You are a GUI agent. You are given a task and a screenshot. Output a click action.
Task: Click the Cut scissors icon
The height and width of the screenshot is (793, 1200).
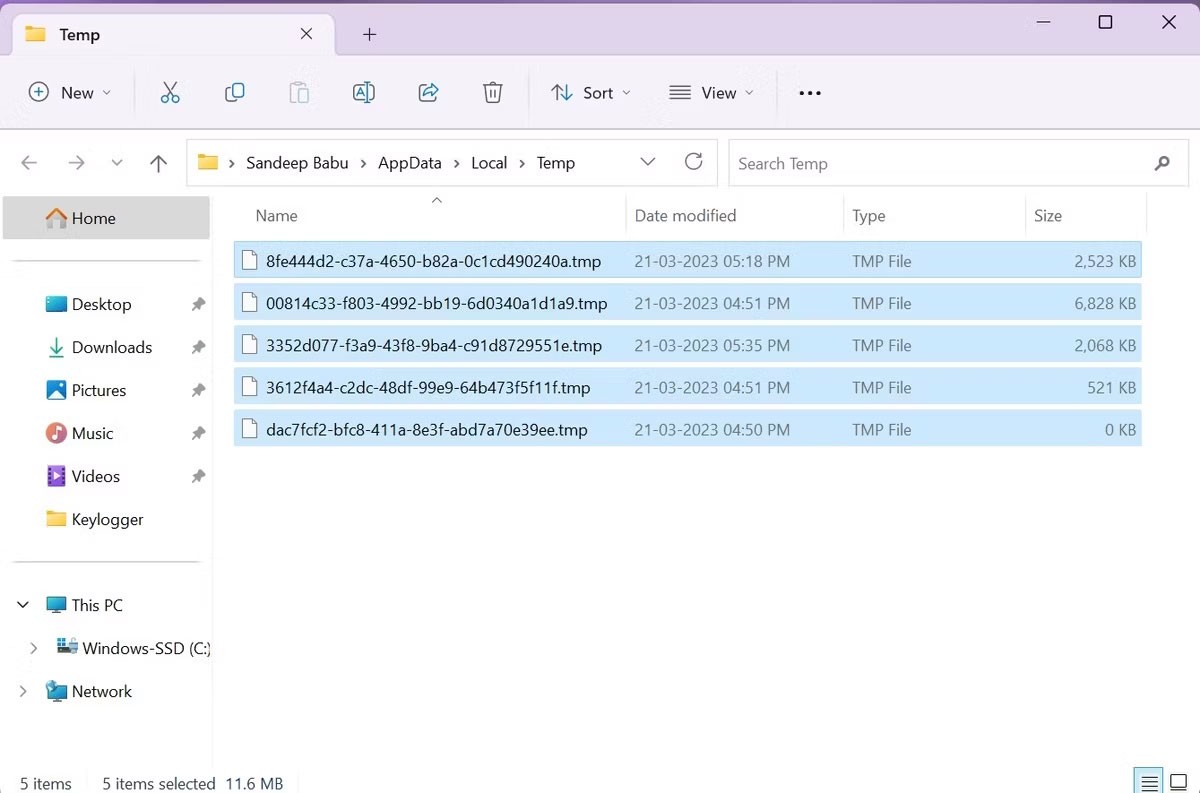[x=170, y=93]
